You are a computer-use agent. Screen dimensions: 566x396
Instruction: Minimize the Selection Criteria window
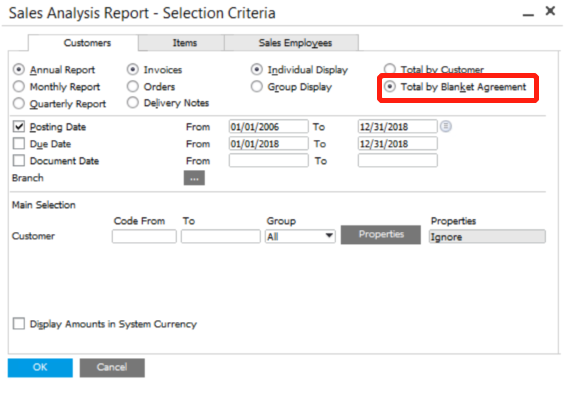528,14
